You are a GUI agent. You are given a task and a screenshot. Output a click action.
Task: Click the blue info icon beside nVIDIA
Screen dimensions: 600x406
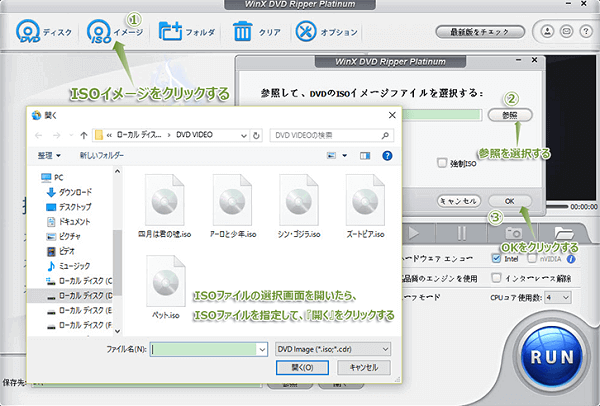click(571, 259)
